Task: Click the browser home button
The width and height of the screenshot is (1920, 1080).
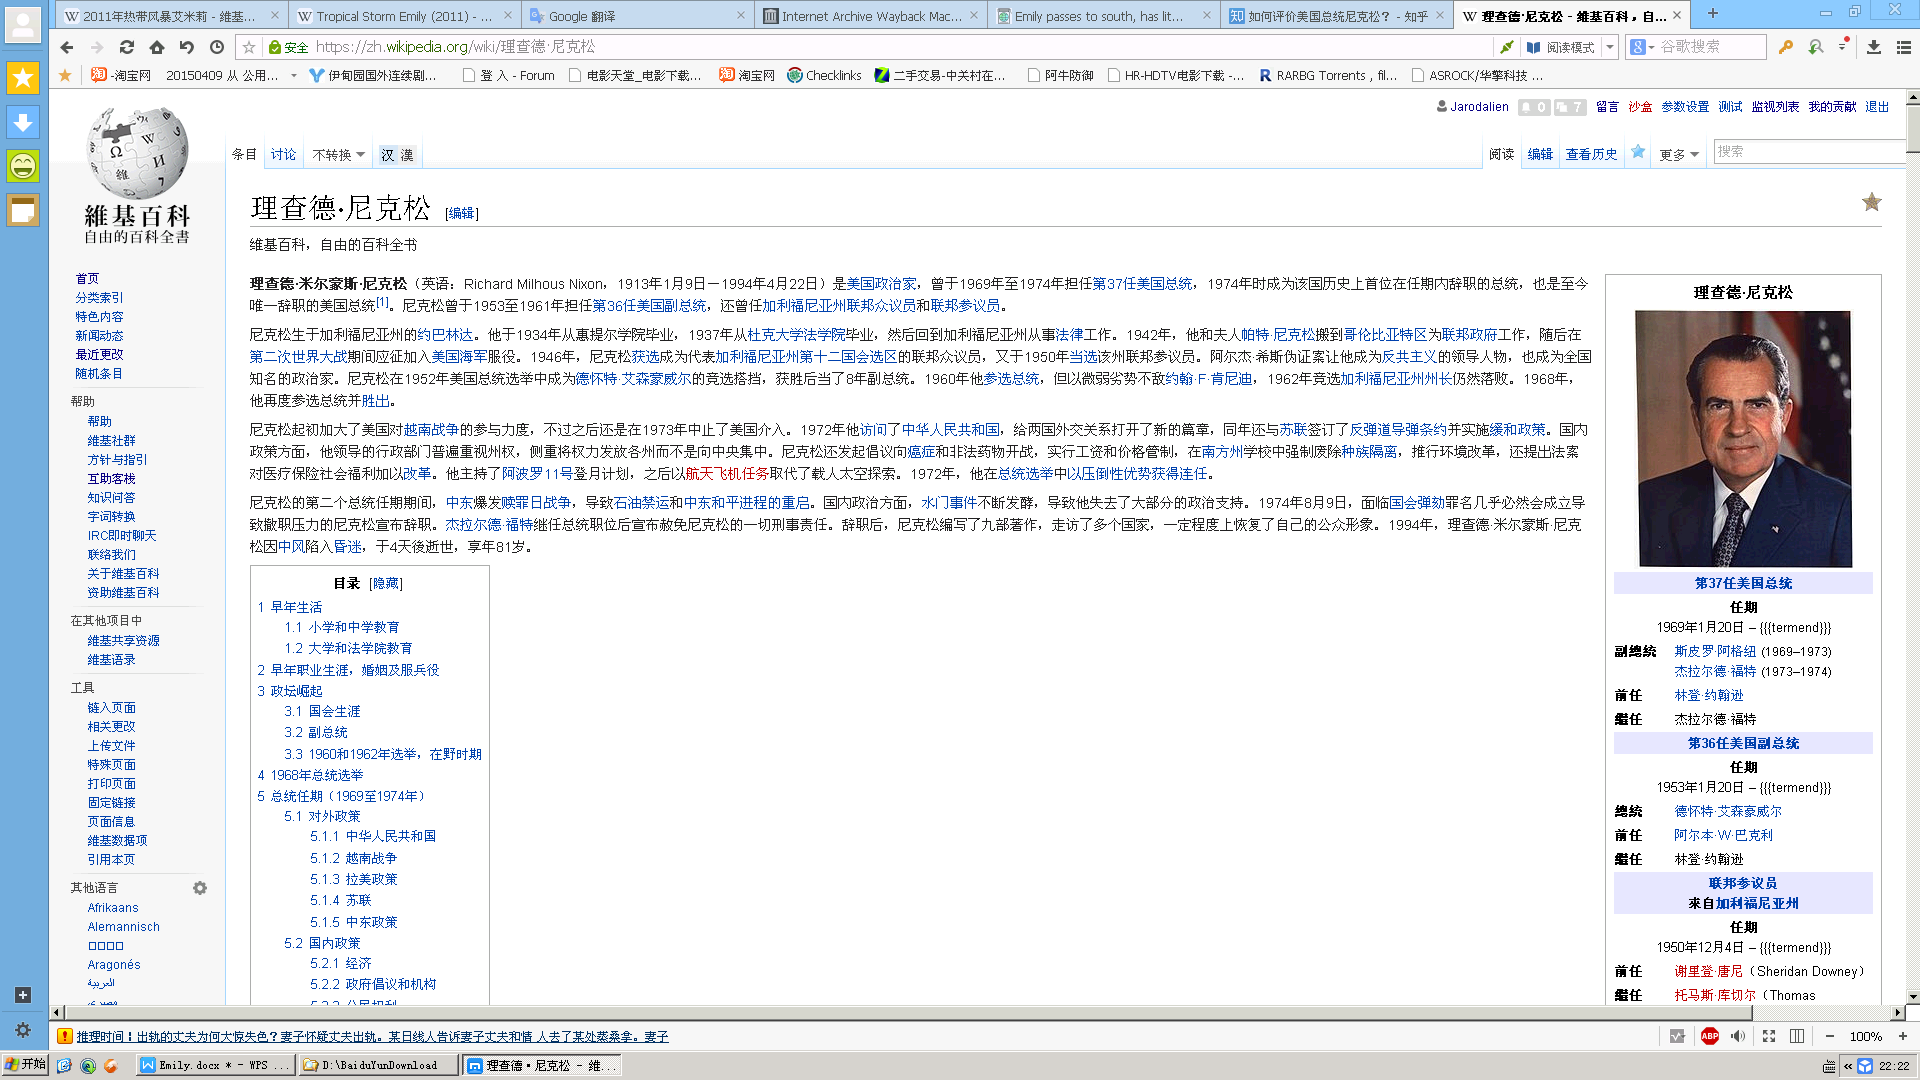Action: [x=157, y=47]
